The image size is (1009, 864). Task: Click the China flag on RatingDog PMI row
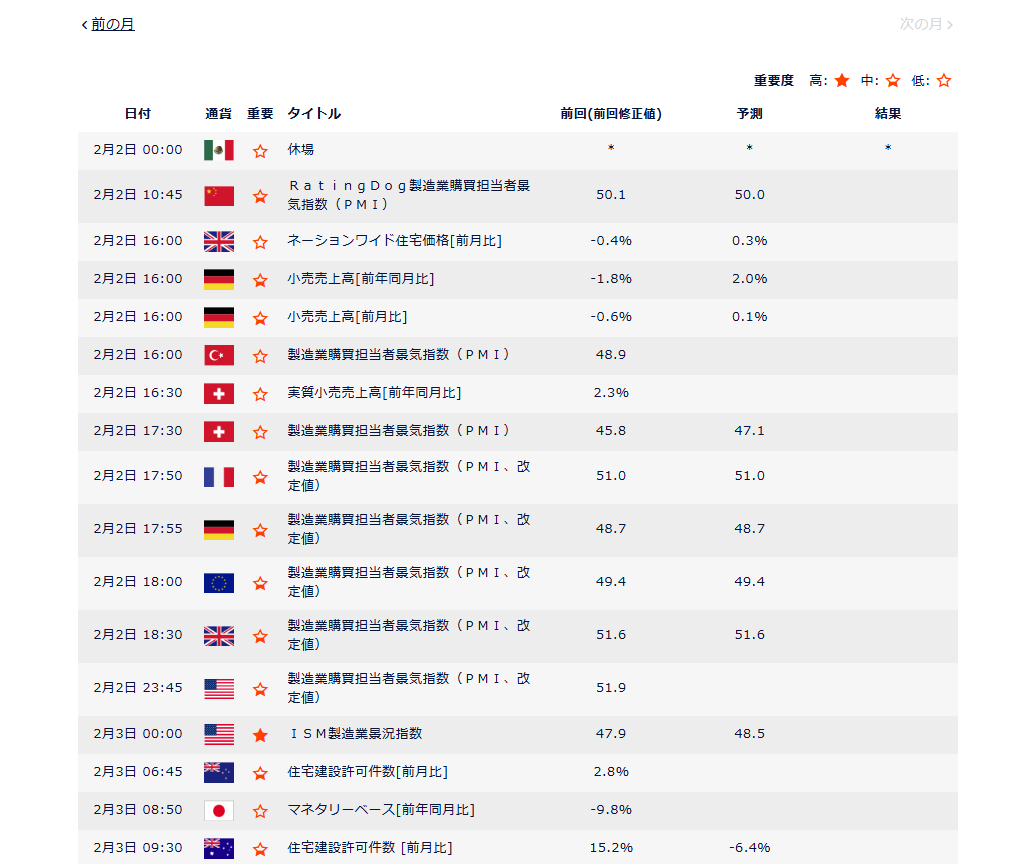218,196
